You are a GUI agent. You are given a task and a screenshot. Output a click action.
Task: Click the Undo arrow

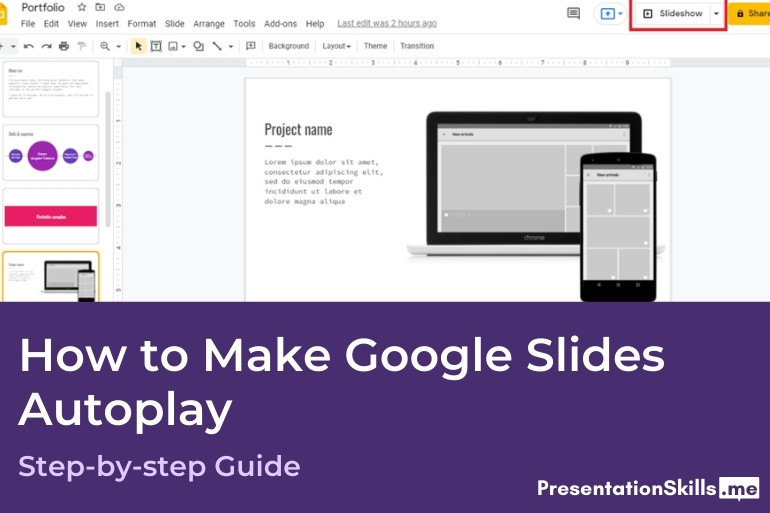(x=28, y=46)
